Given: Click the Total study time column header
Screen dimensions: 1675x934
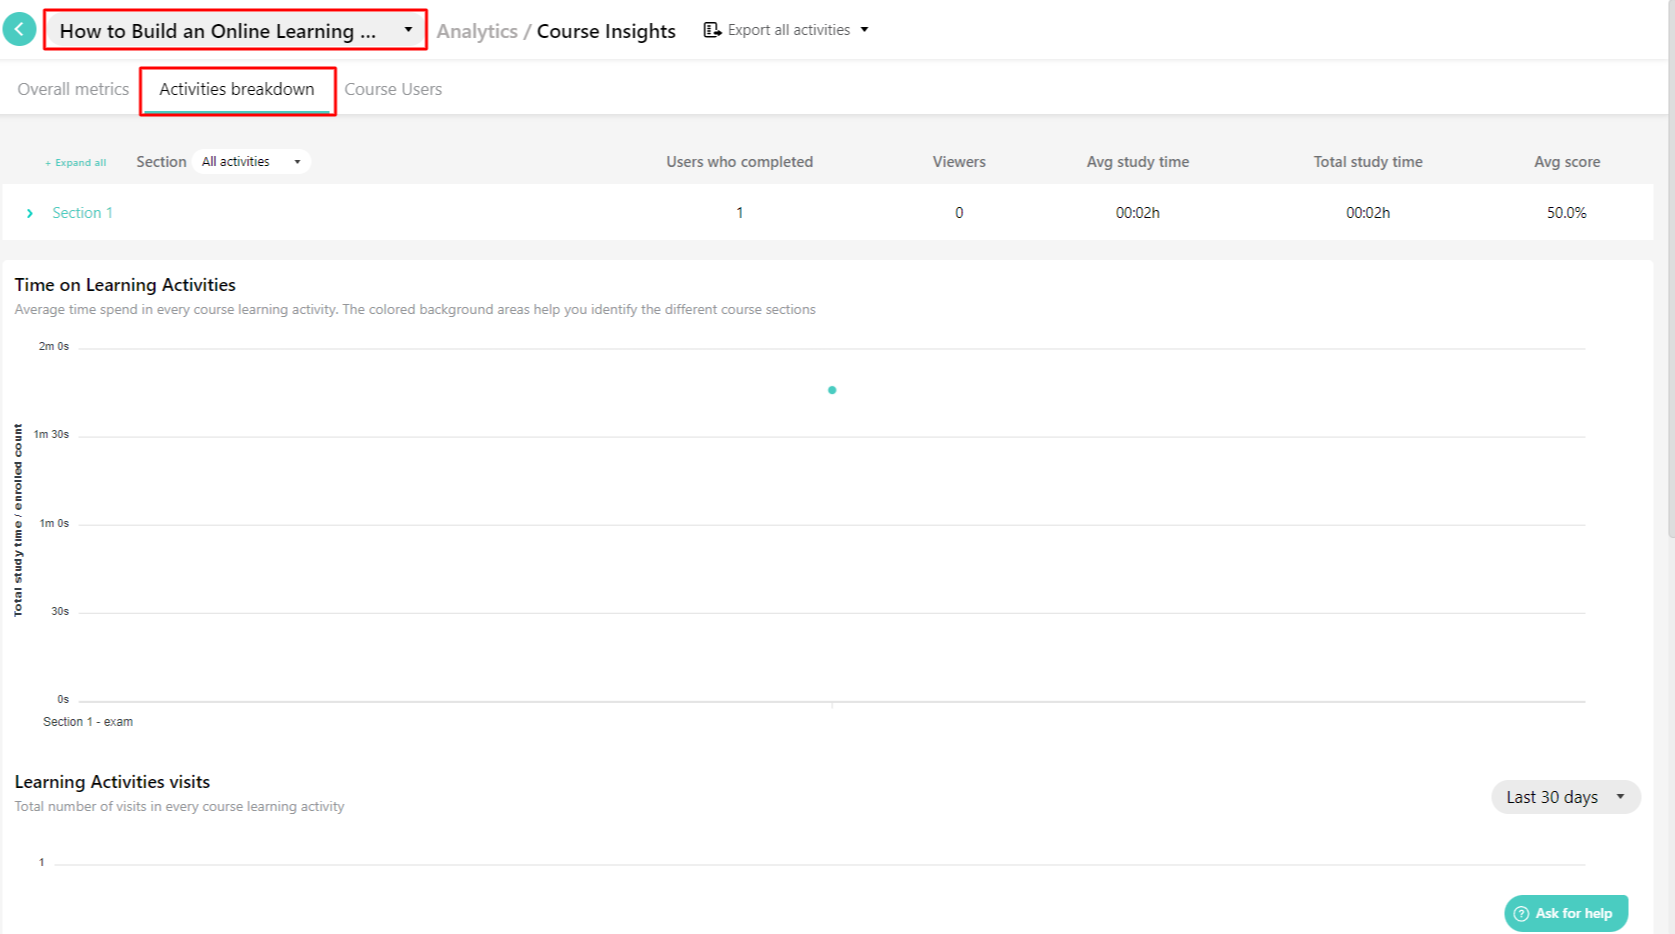Looking at the screenshot, I should 1368,162.
